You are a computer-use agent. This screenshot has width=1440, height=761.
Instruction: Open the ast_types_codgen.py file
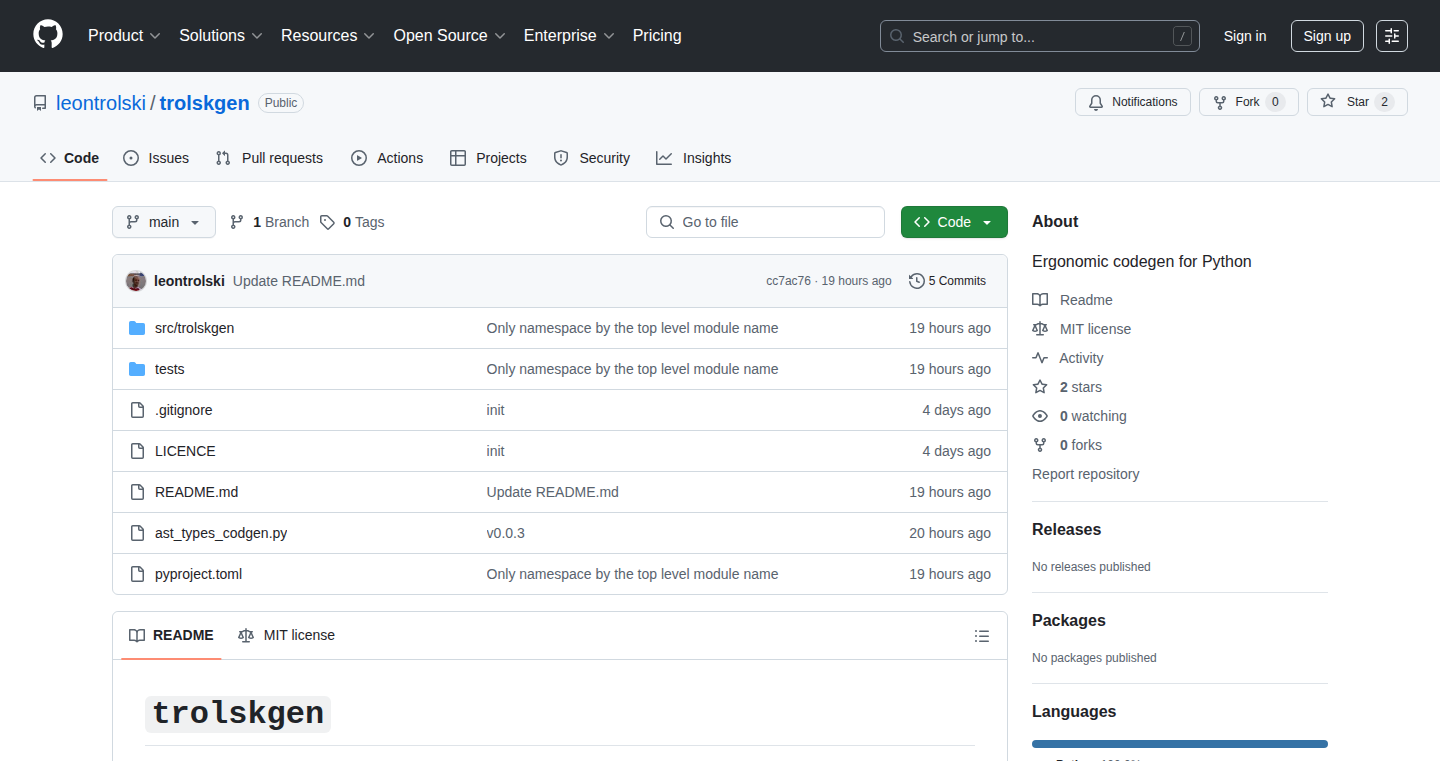(221, 533)
